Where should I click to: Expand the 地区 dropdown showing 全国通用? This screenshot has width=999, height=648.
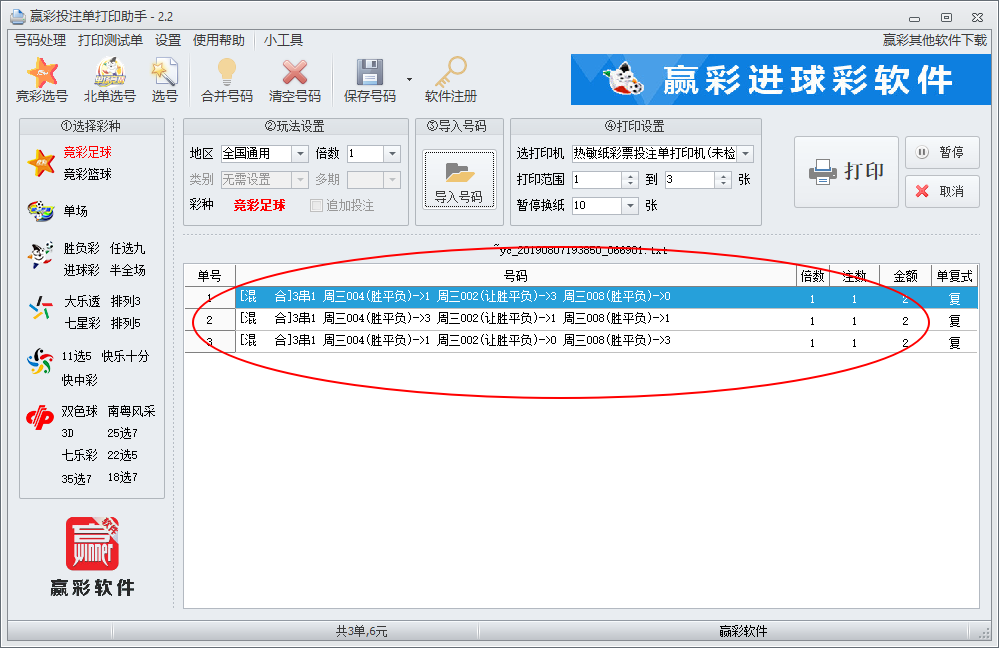300,154
